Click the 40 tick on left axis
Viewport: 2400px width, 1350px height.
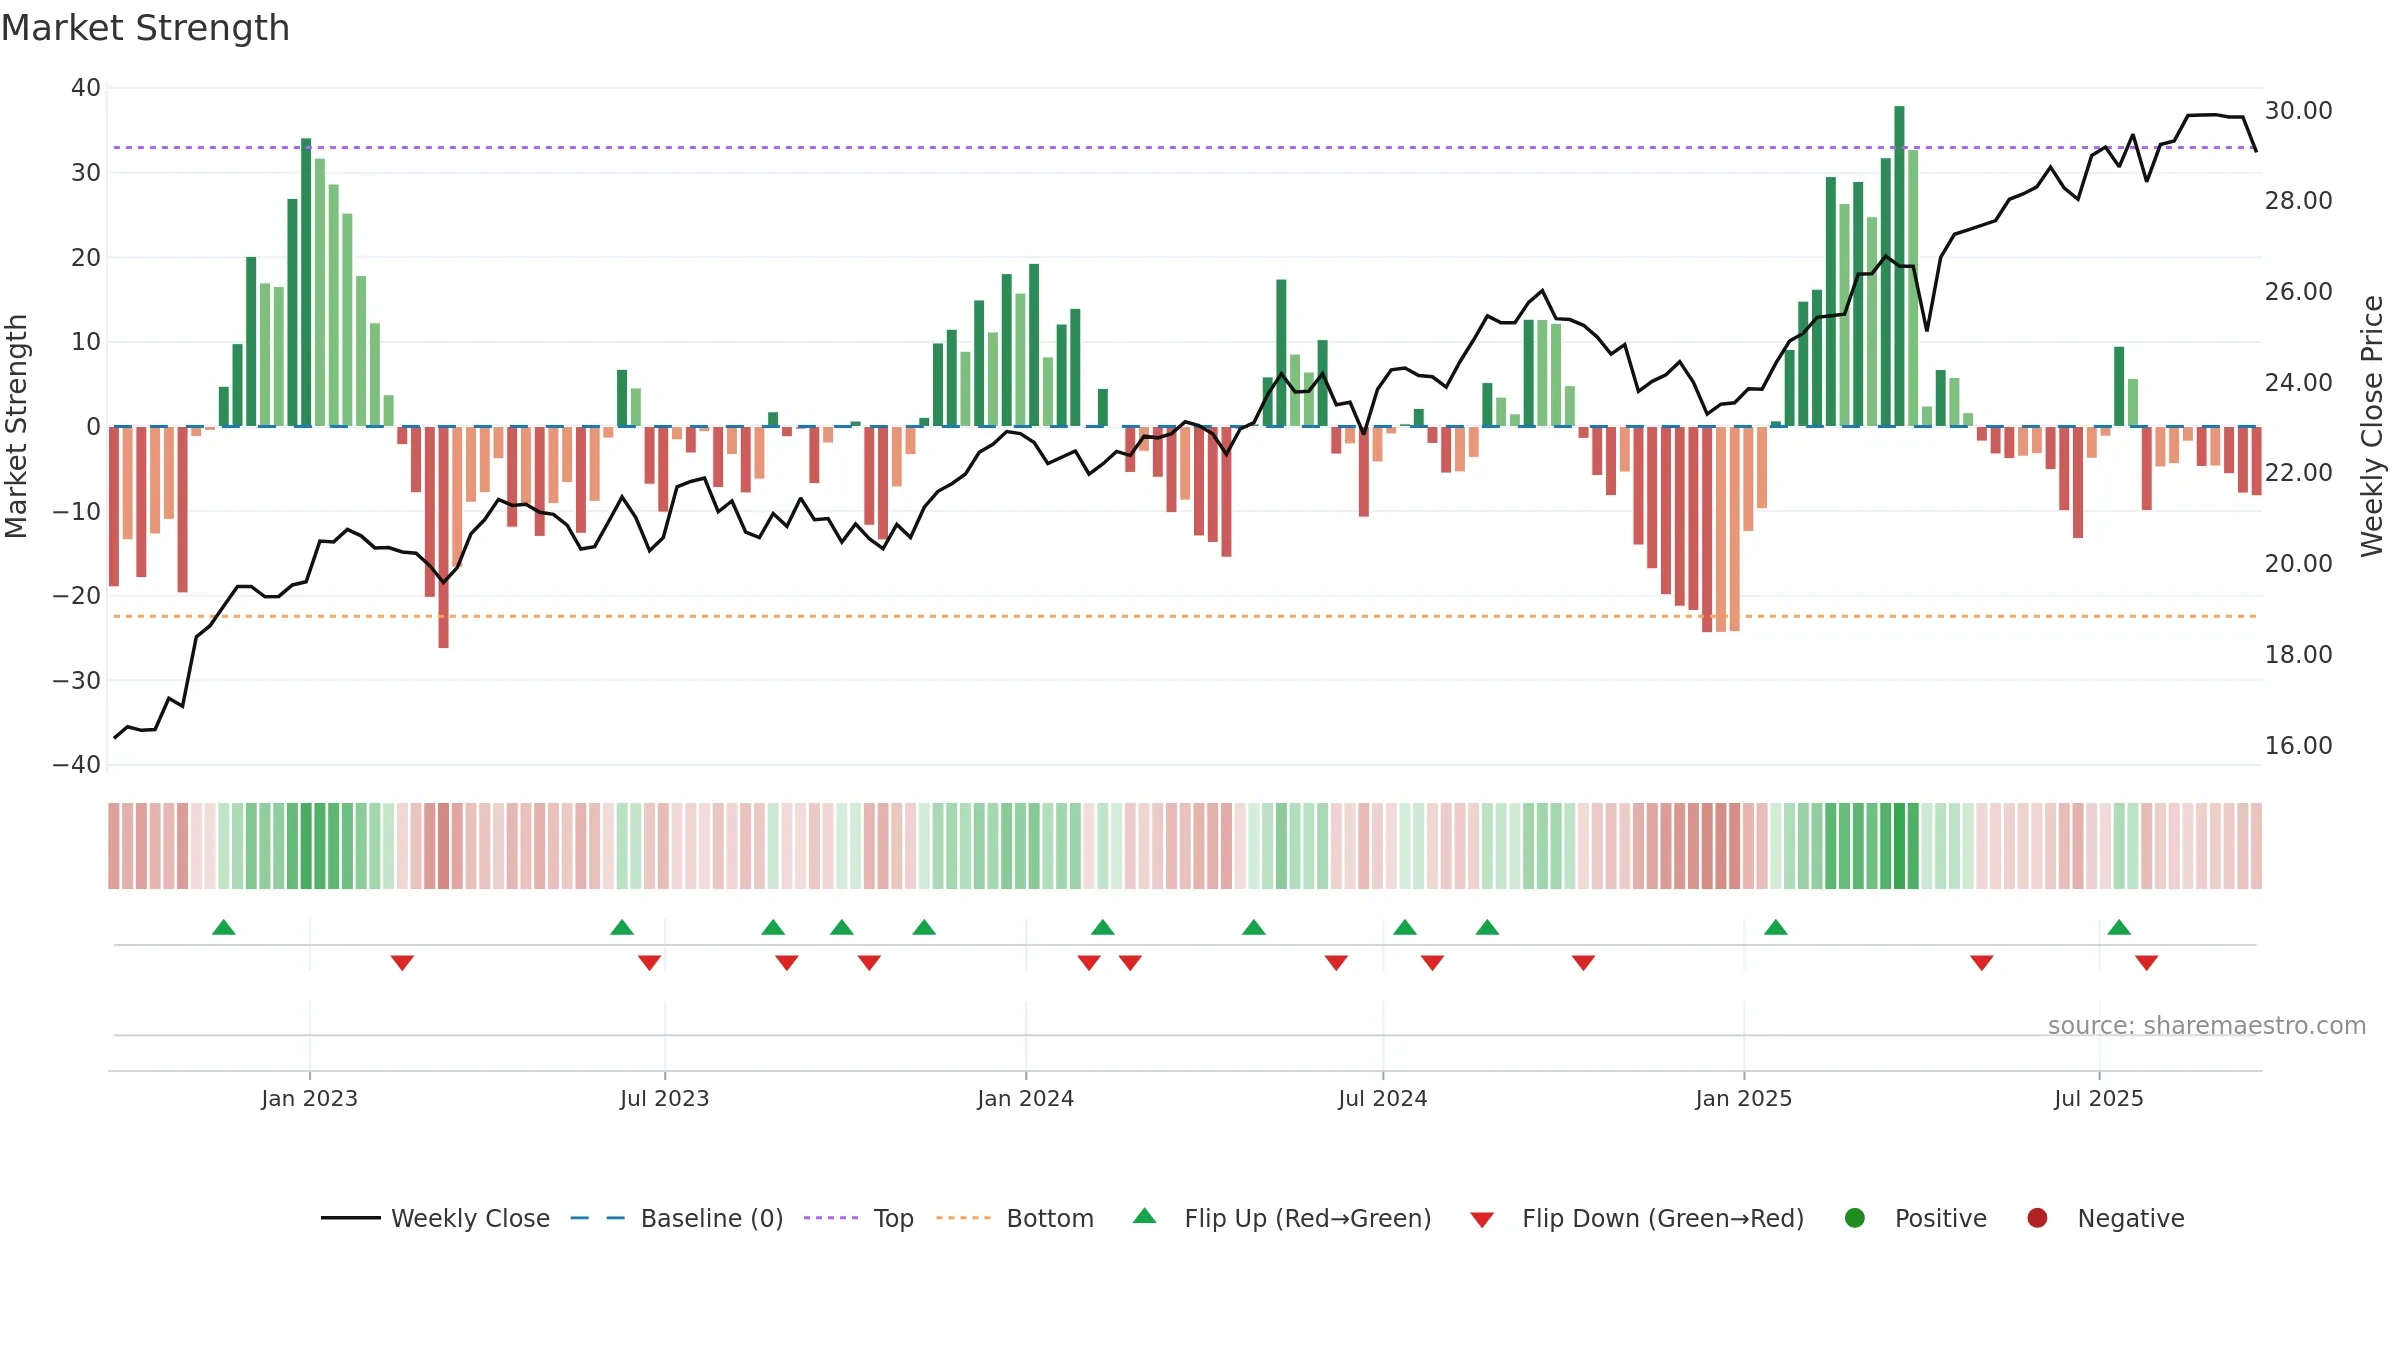pos(86,88)
